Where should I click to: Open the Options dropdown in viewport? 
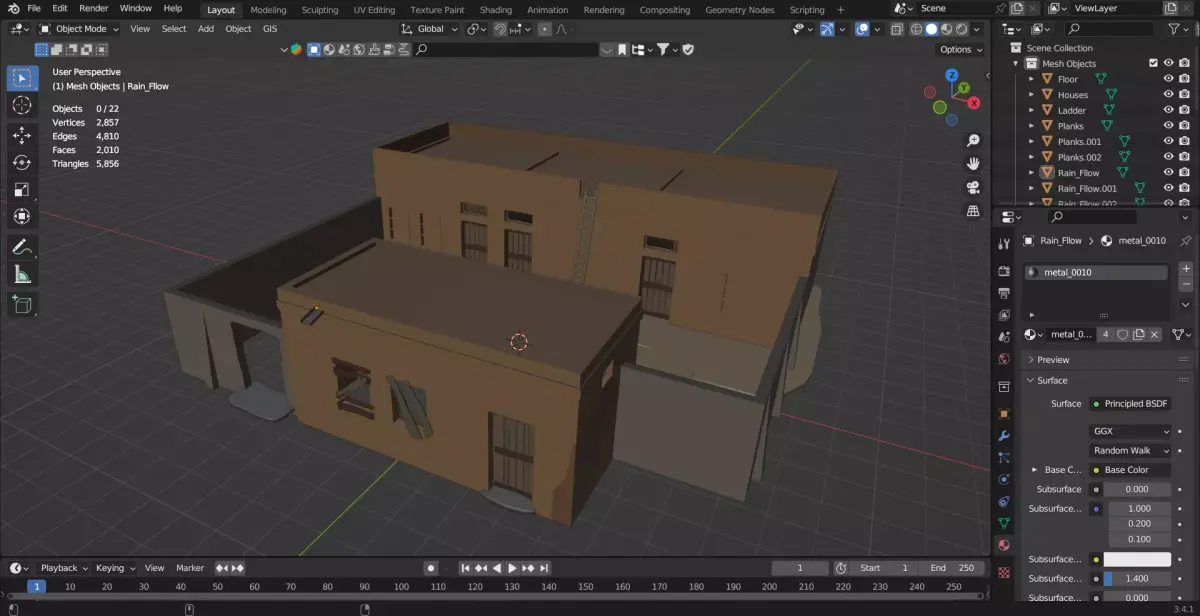960,49
